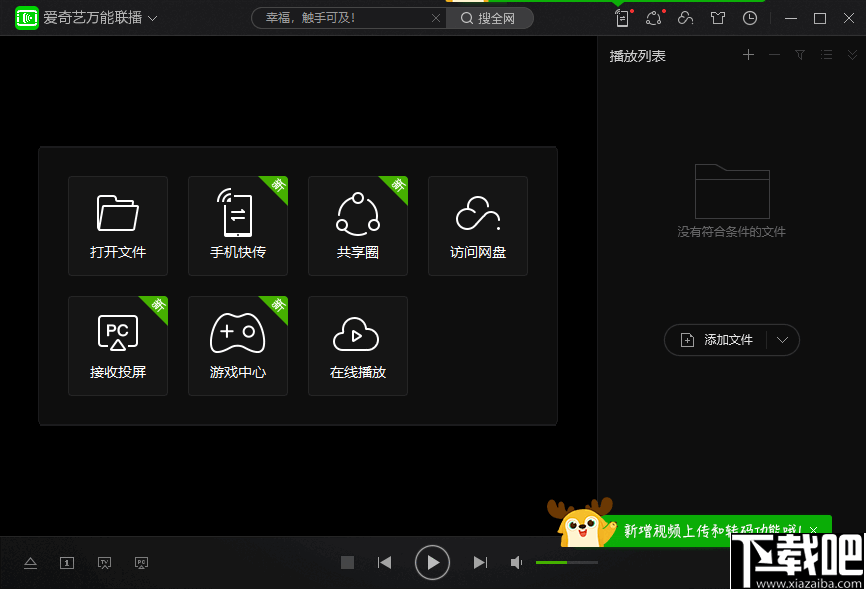Stop playback with the square button
Screen dimensions: 866x589
click(347, 562)
